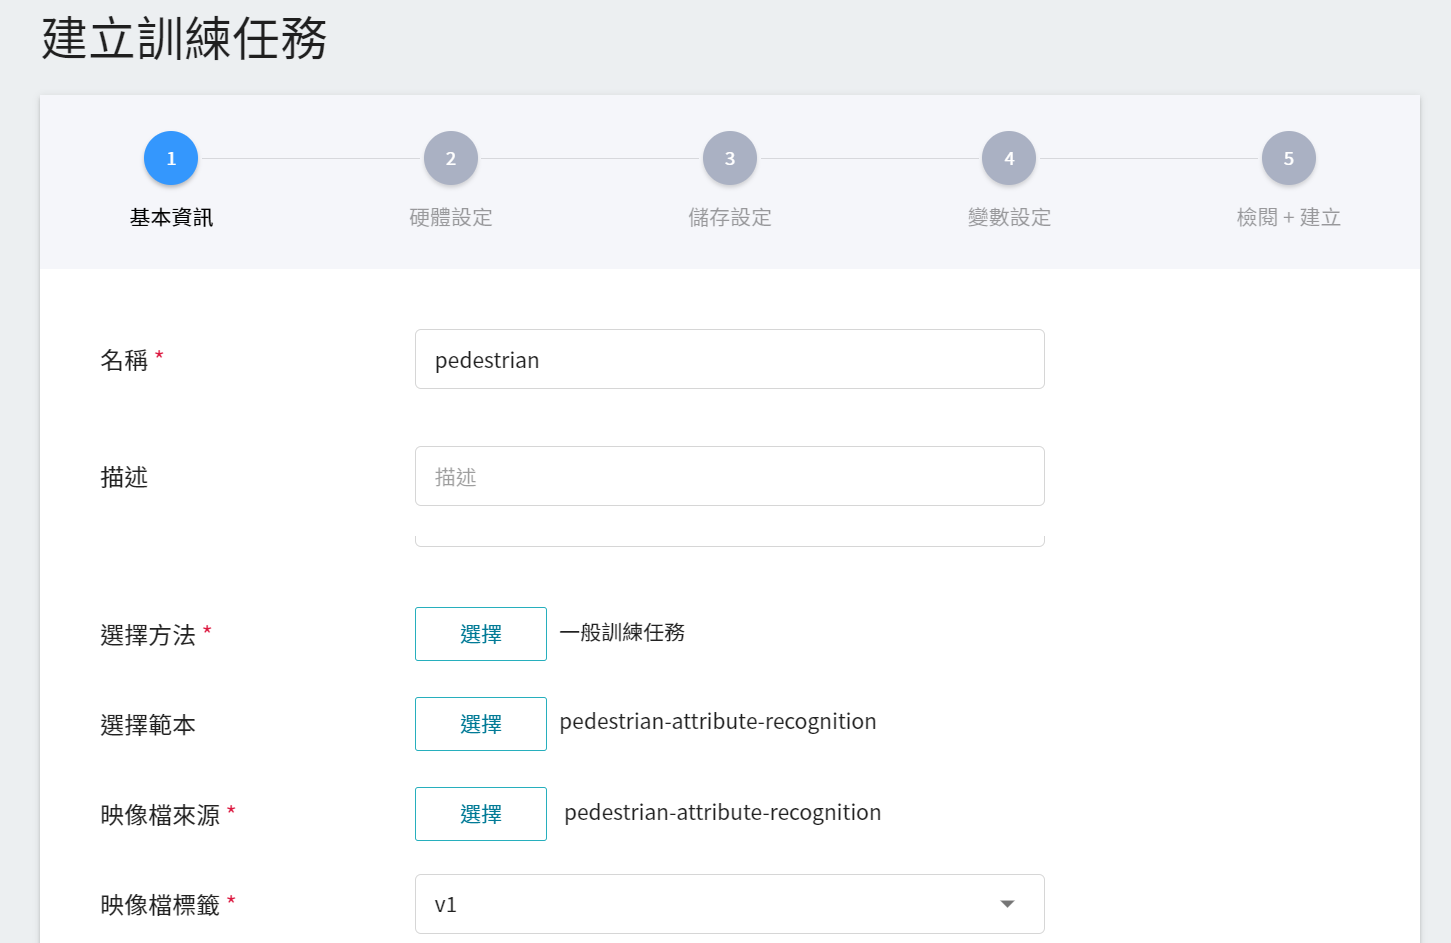This screenshot has height=943, width=1451.
Task: Click the 建立訓練任務 page title
Action: 184,39
